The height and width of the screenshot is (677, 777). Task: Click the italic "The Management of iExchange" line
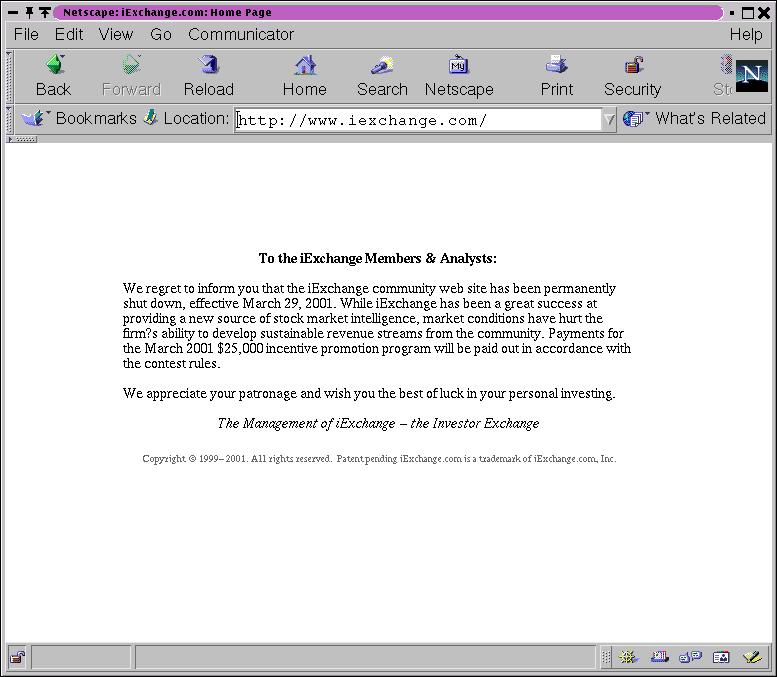pyautogui.click(x=378, y=423)
